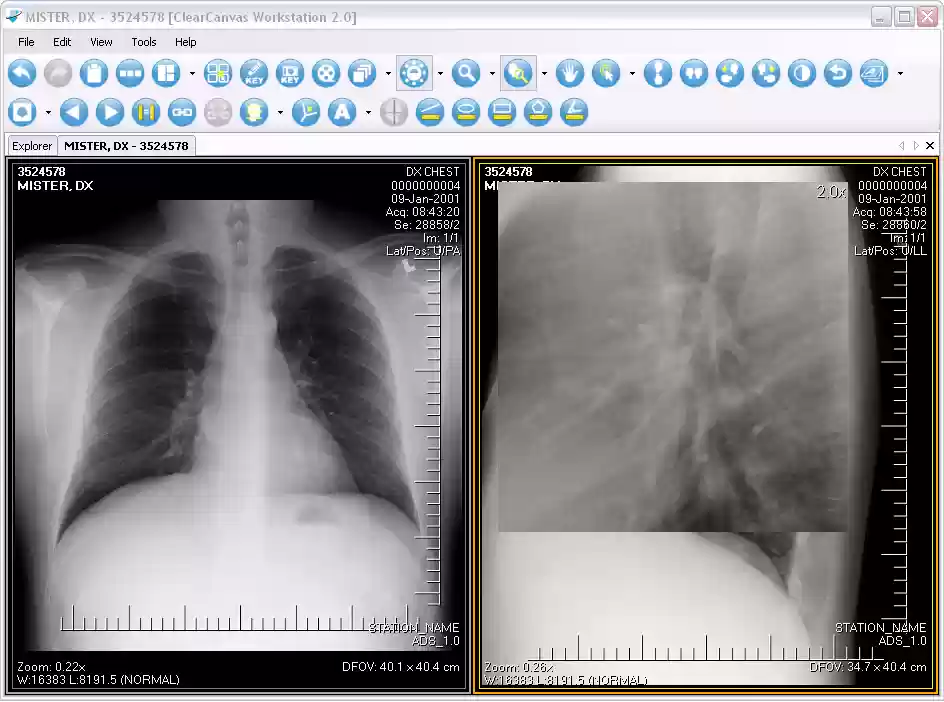This screenshot has width=944, height=702.
Task: Toggle synchronized stacking on toolbar
Action: click(x=146, y=112)
